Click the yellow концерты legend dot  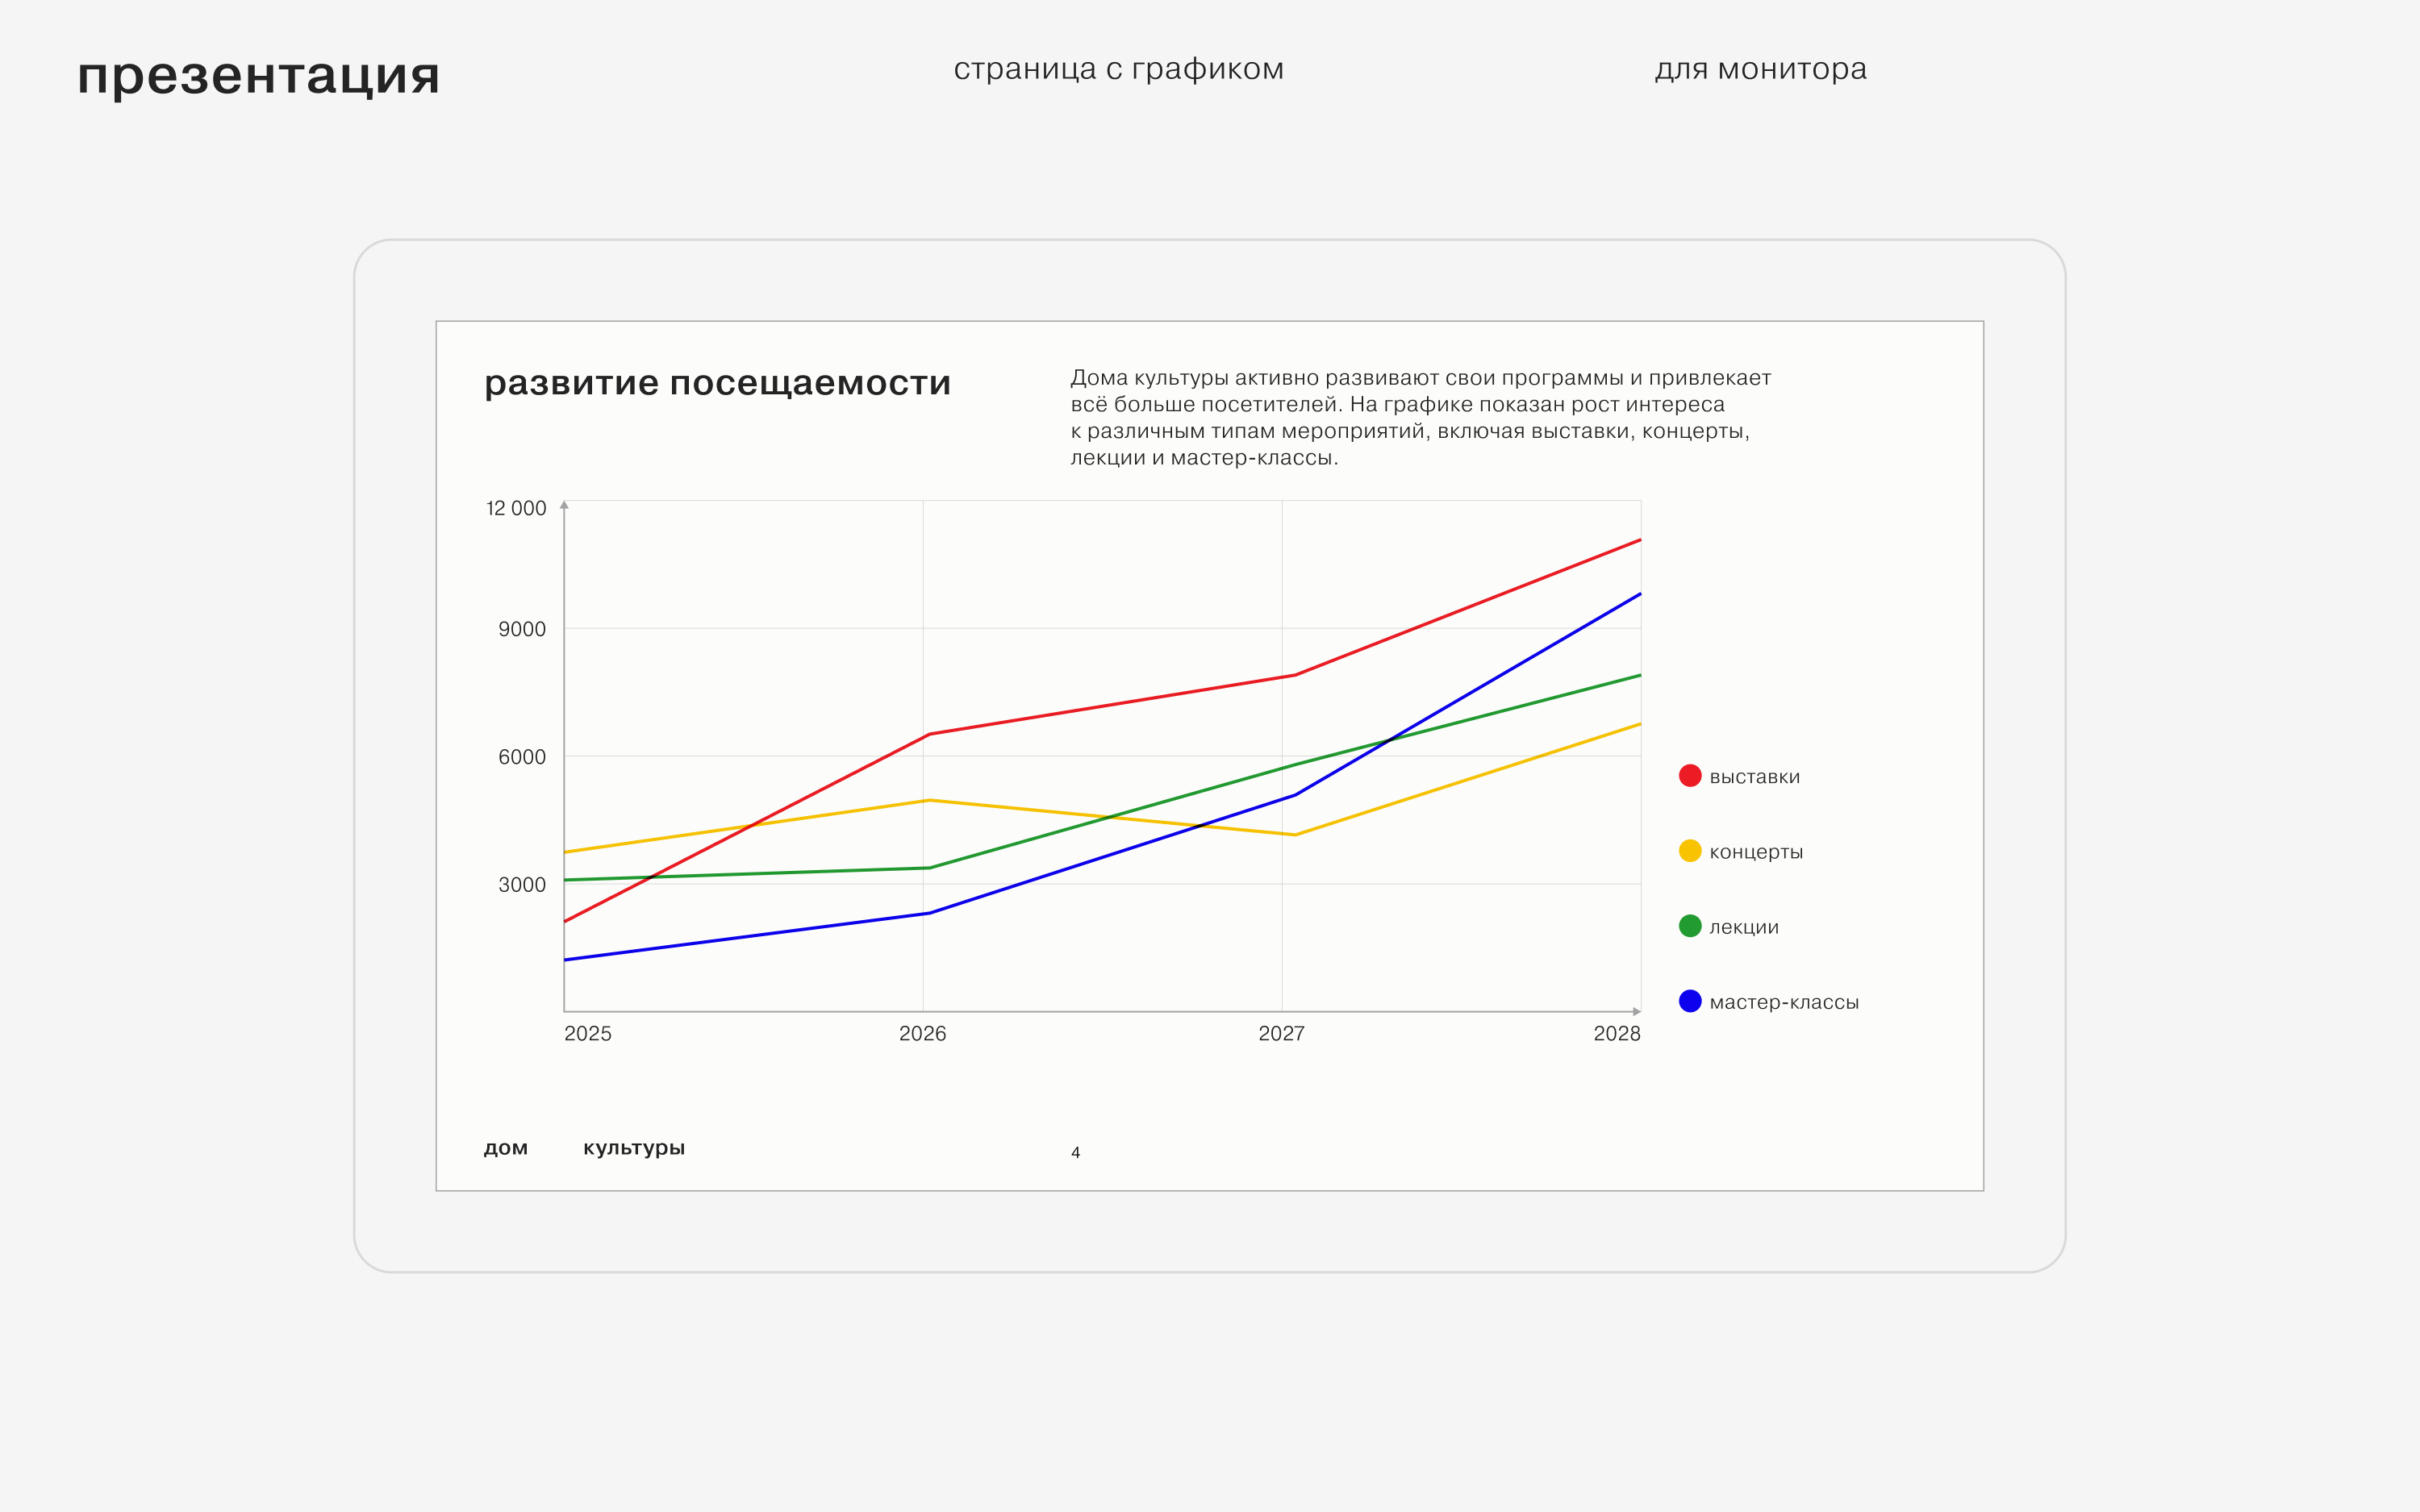pyautogui.click(x=1690, y=851)
